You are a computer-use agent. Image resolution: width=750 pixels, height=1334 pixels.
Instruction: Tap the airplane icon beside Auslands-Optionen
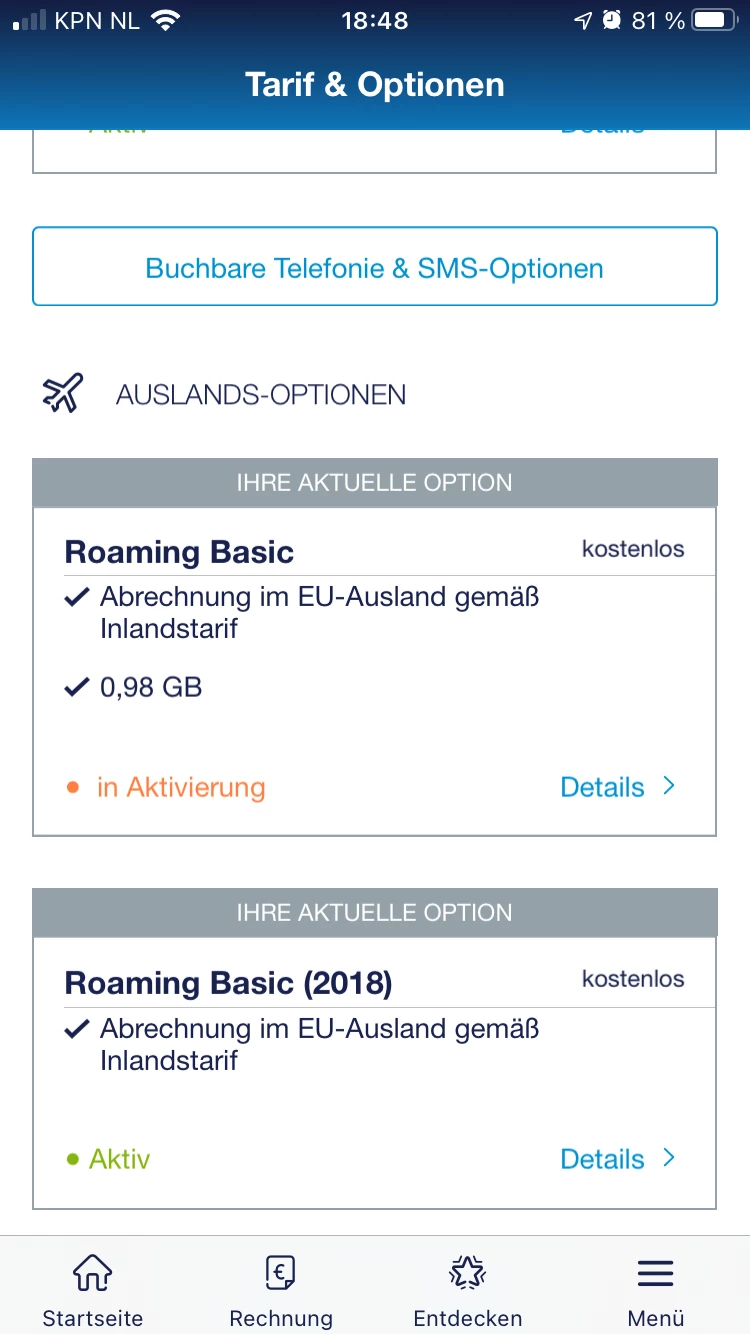(x=62, y=393)
